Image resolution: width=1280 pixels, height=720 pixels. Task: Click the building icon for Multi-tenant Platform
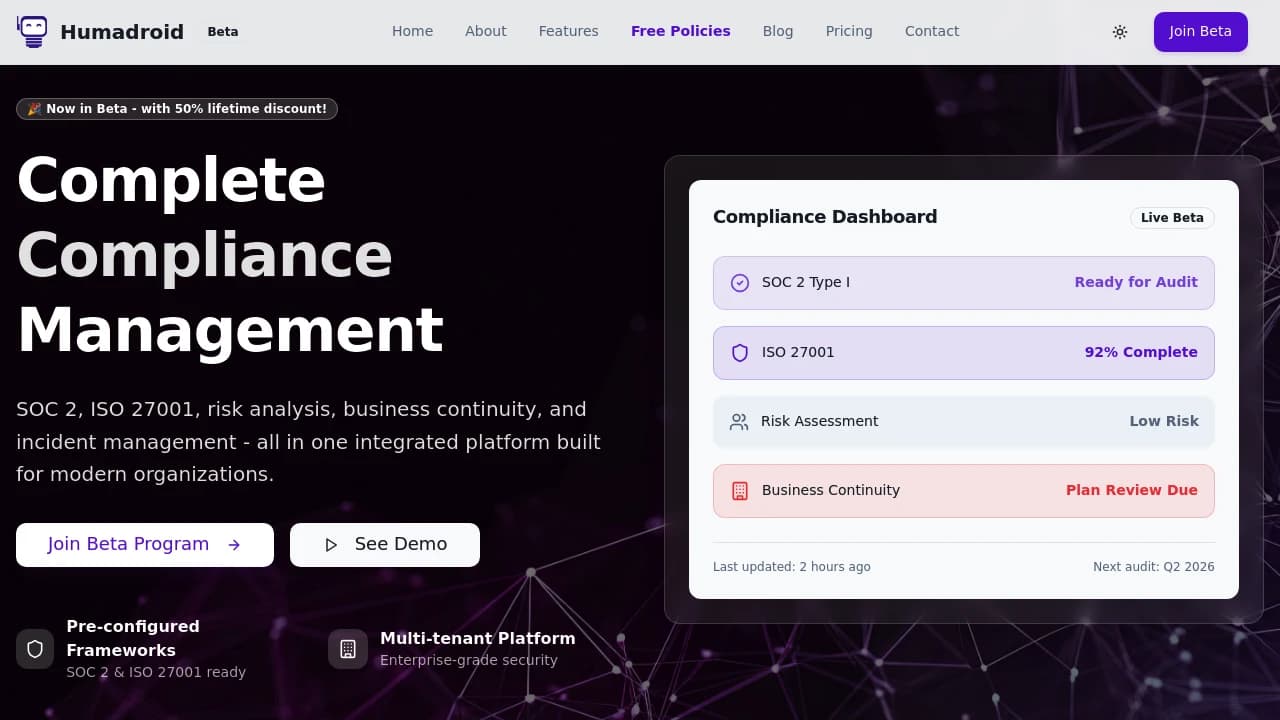[348, 649]
